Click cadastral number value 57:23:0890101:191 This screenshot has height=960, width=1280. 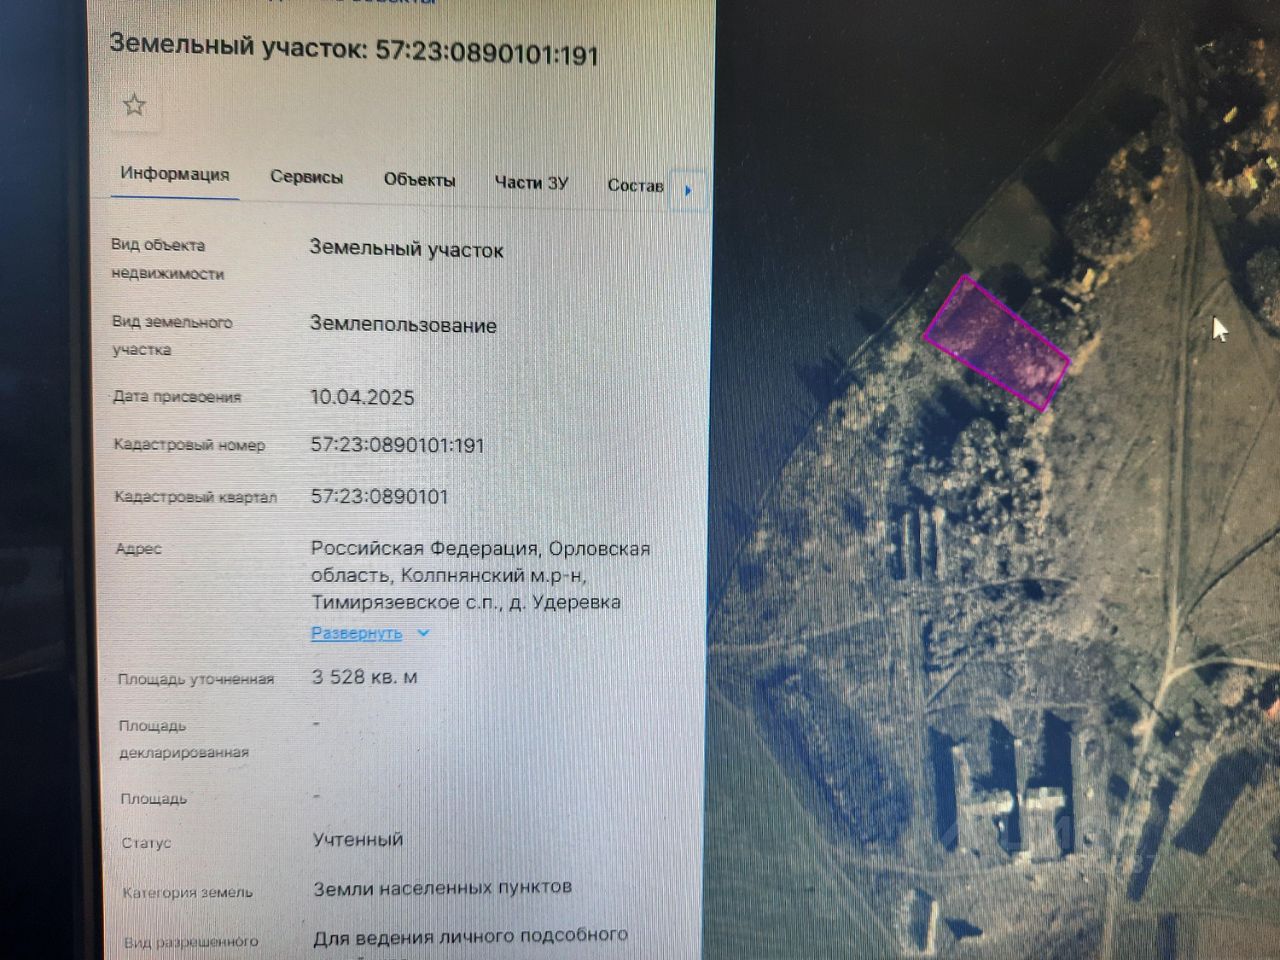[x=397, y=445]
